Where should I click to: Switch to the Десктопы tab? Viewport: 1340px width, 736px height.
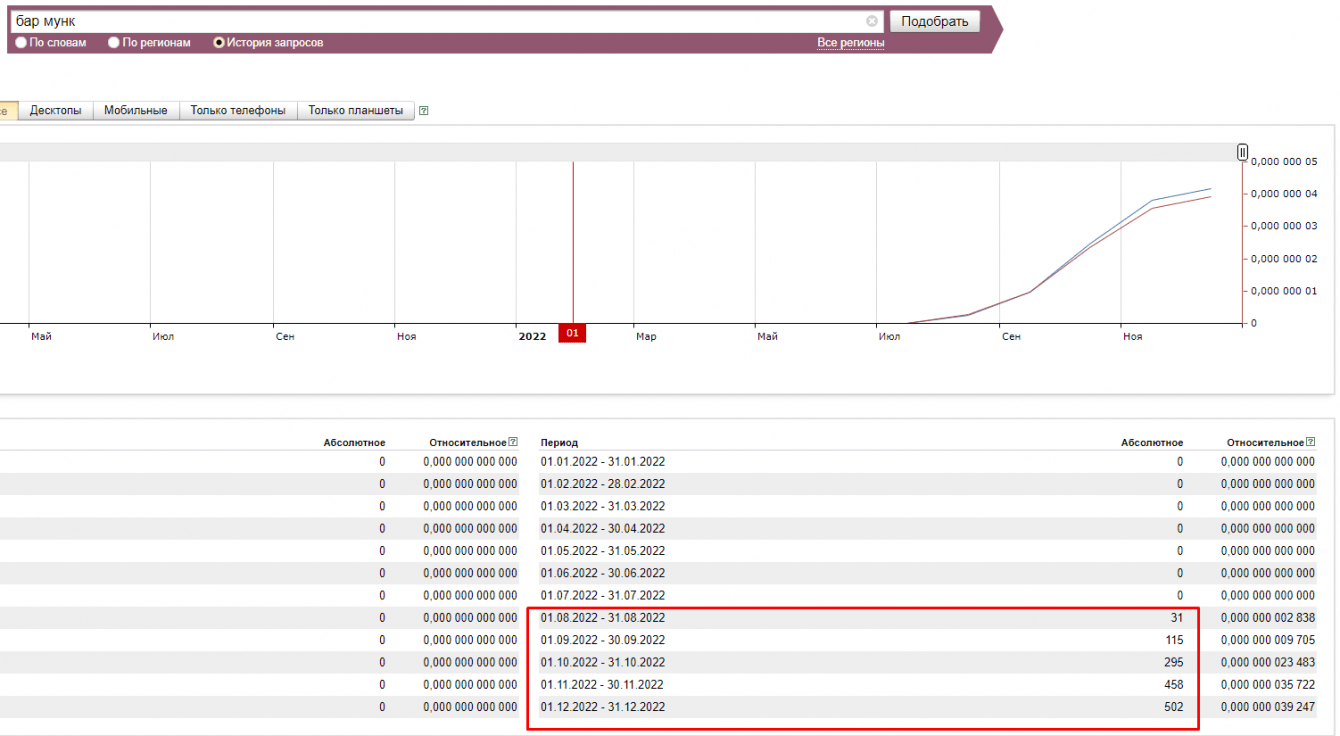(56, 111)
